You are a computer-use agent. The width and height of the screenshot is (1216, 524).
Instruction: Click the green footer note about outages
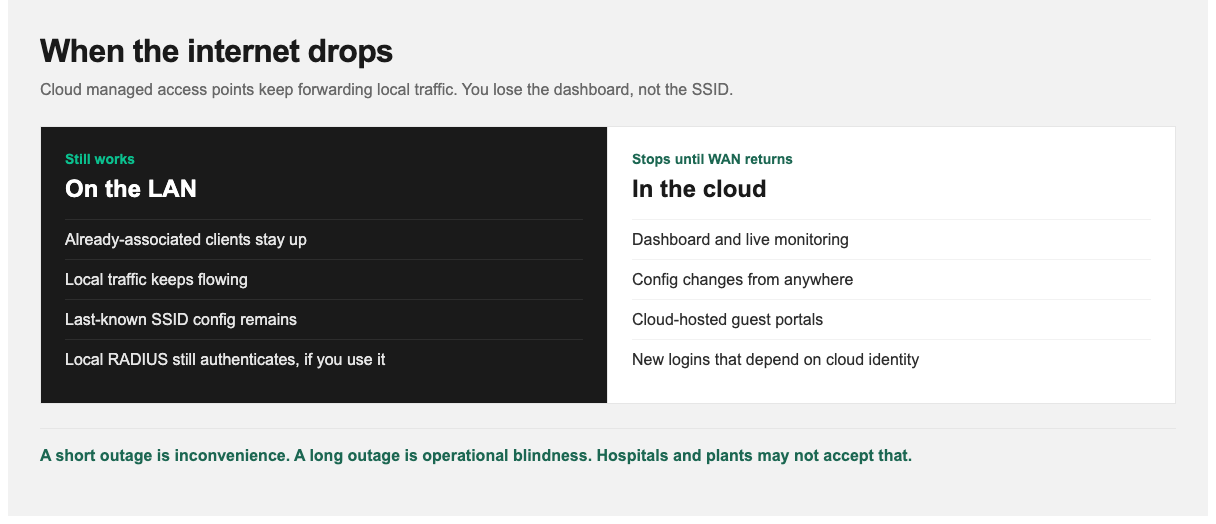click(x=476, y=456)
